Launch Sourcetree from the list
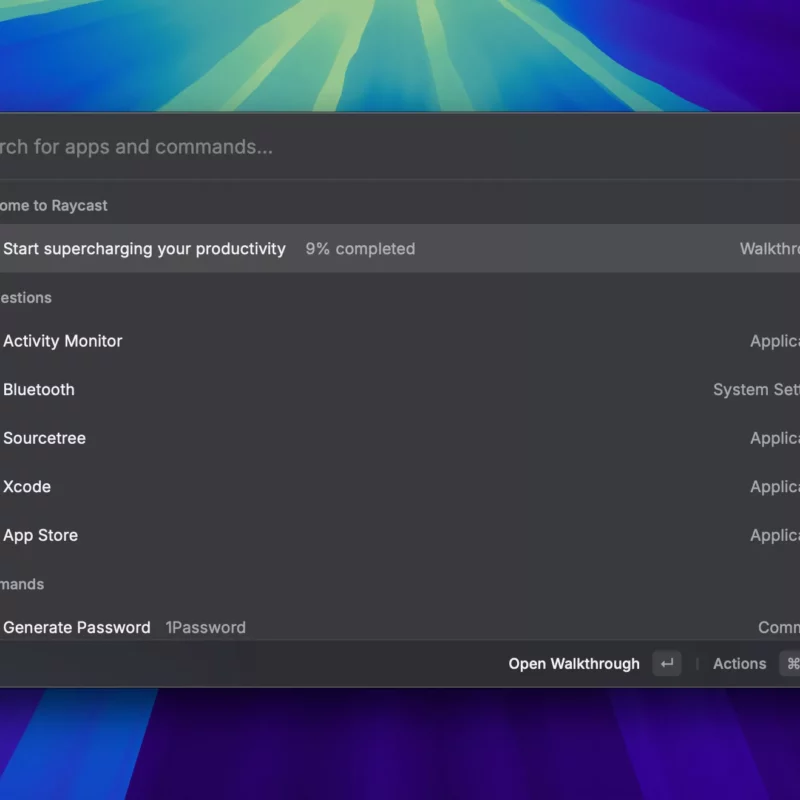The width and height of the screenshot is (800, 800). 45,438
